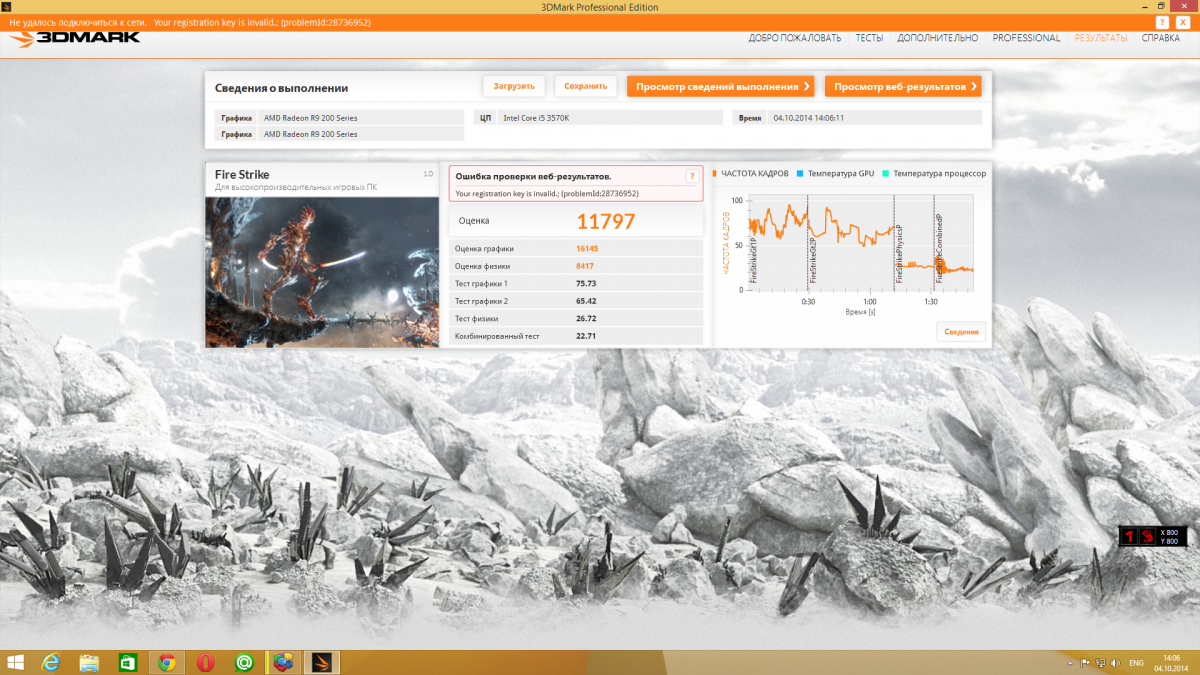The height and width of the screenshot is (675, 1200).
Task: Click the red hand-print overlay icon
Action: 1147,536
